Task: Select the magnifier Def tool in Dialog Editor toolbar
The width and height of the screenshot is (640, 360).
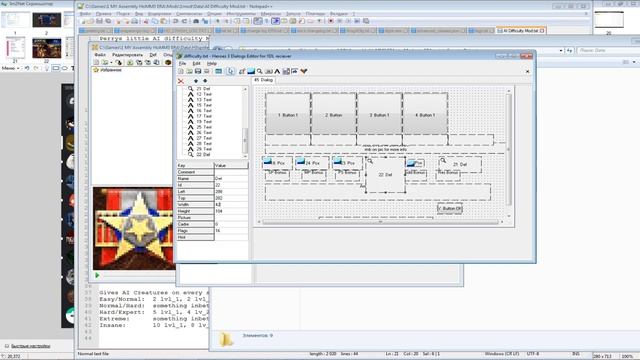Action: pos(260,71)
